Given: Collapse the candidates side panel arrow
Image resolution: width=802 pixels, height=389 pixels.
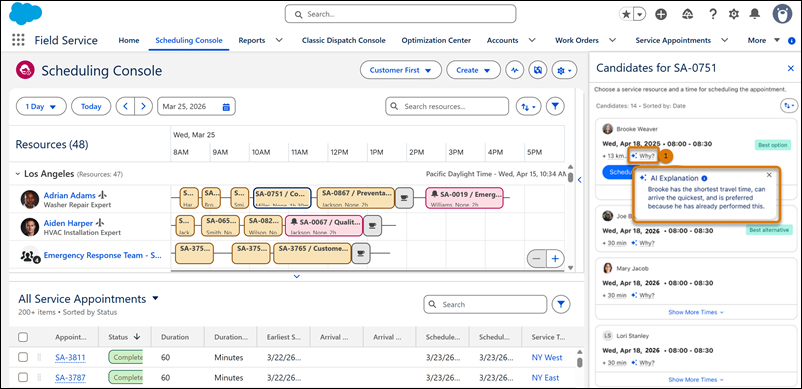Looking at the screenshot, I should pyautogui.click(x=580, y=179).
